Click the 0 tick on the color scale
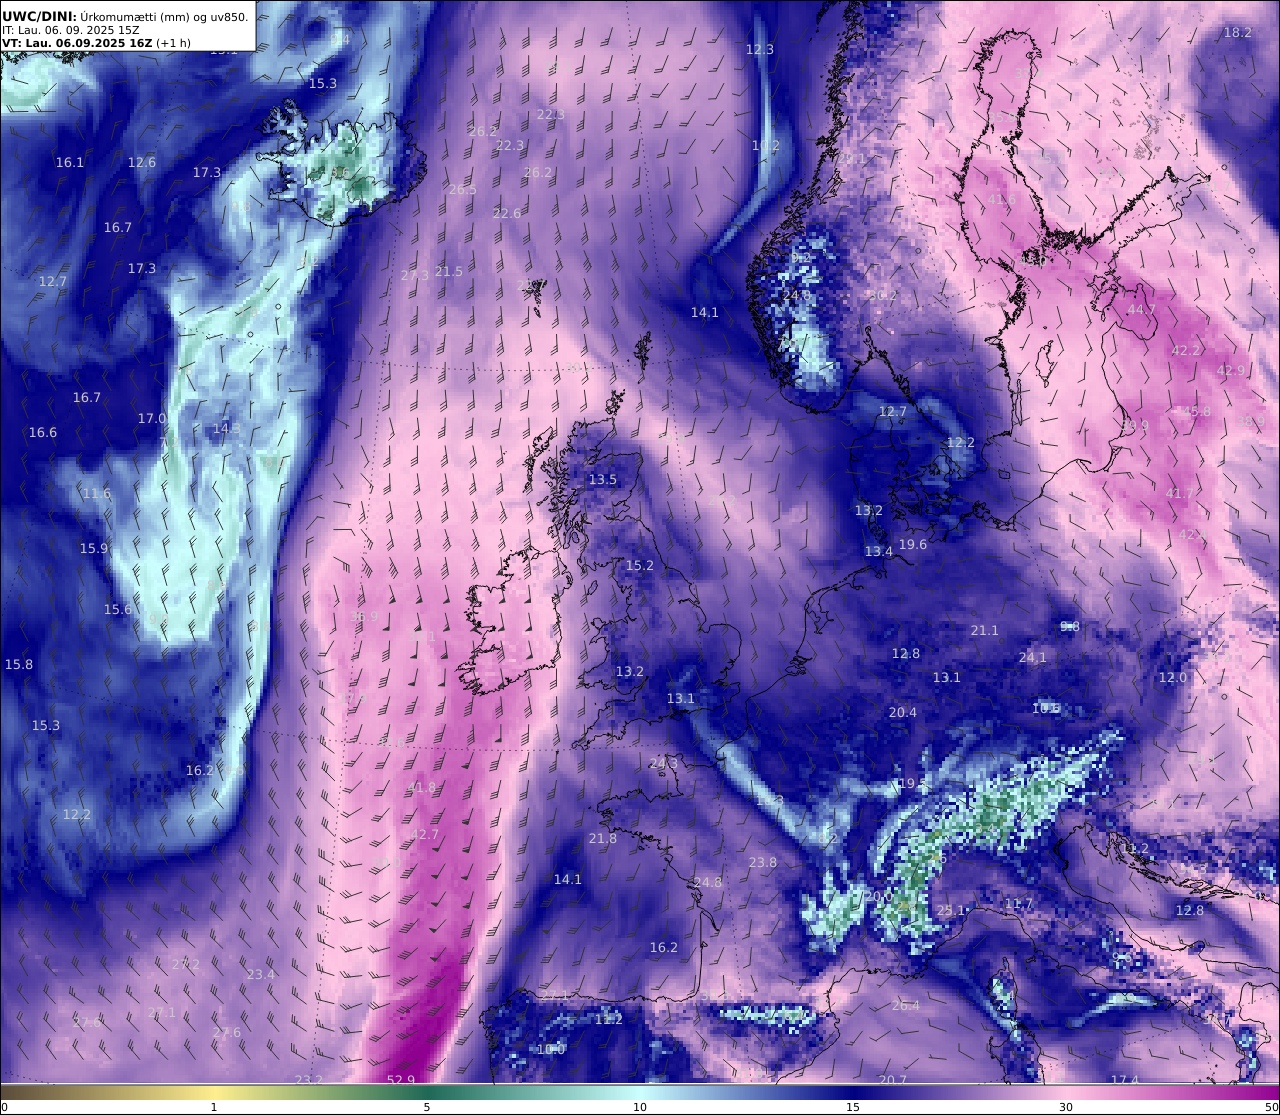 click(4, 1107)
